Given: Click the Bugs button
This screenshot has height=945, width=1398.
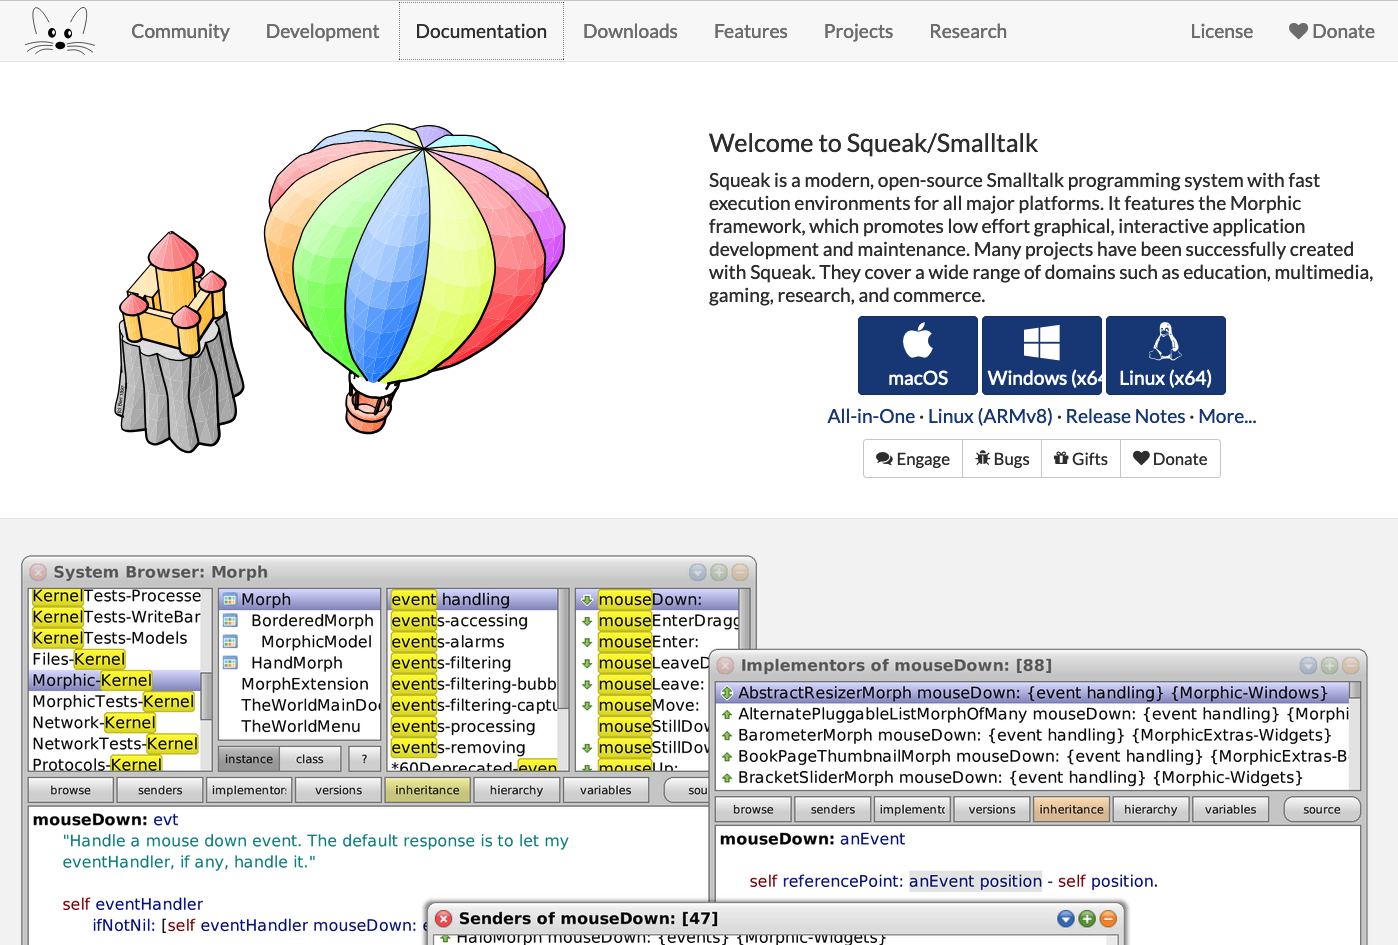Looking at the screenshot, I should coord(1002,459).
